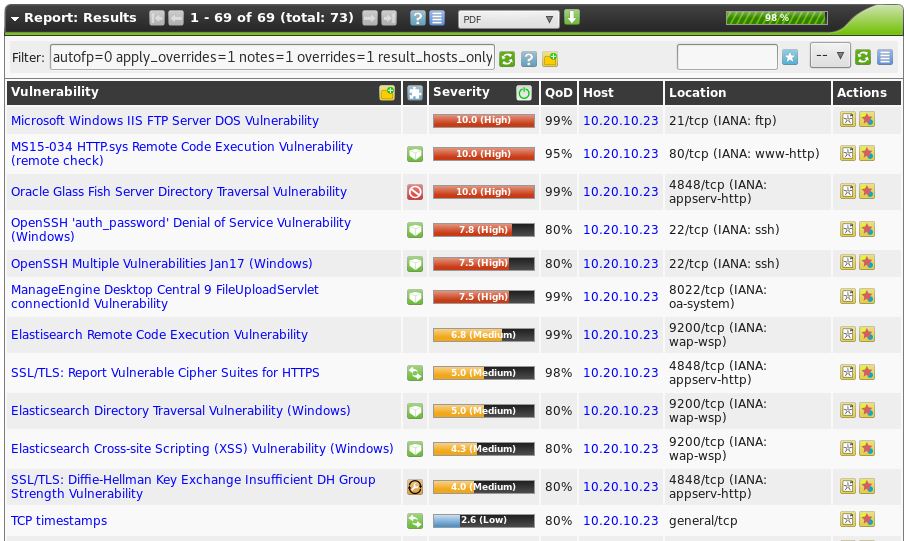Open Elasticsearch Directory Traversal Vulnerability link
904x541 pixels.
pyautogui.click(x=180, y=411)
